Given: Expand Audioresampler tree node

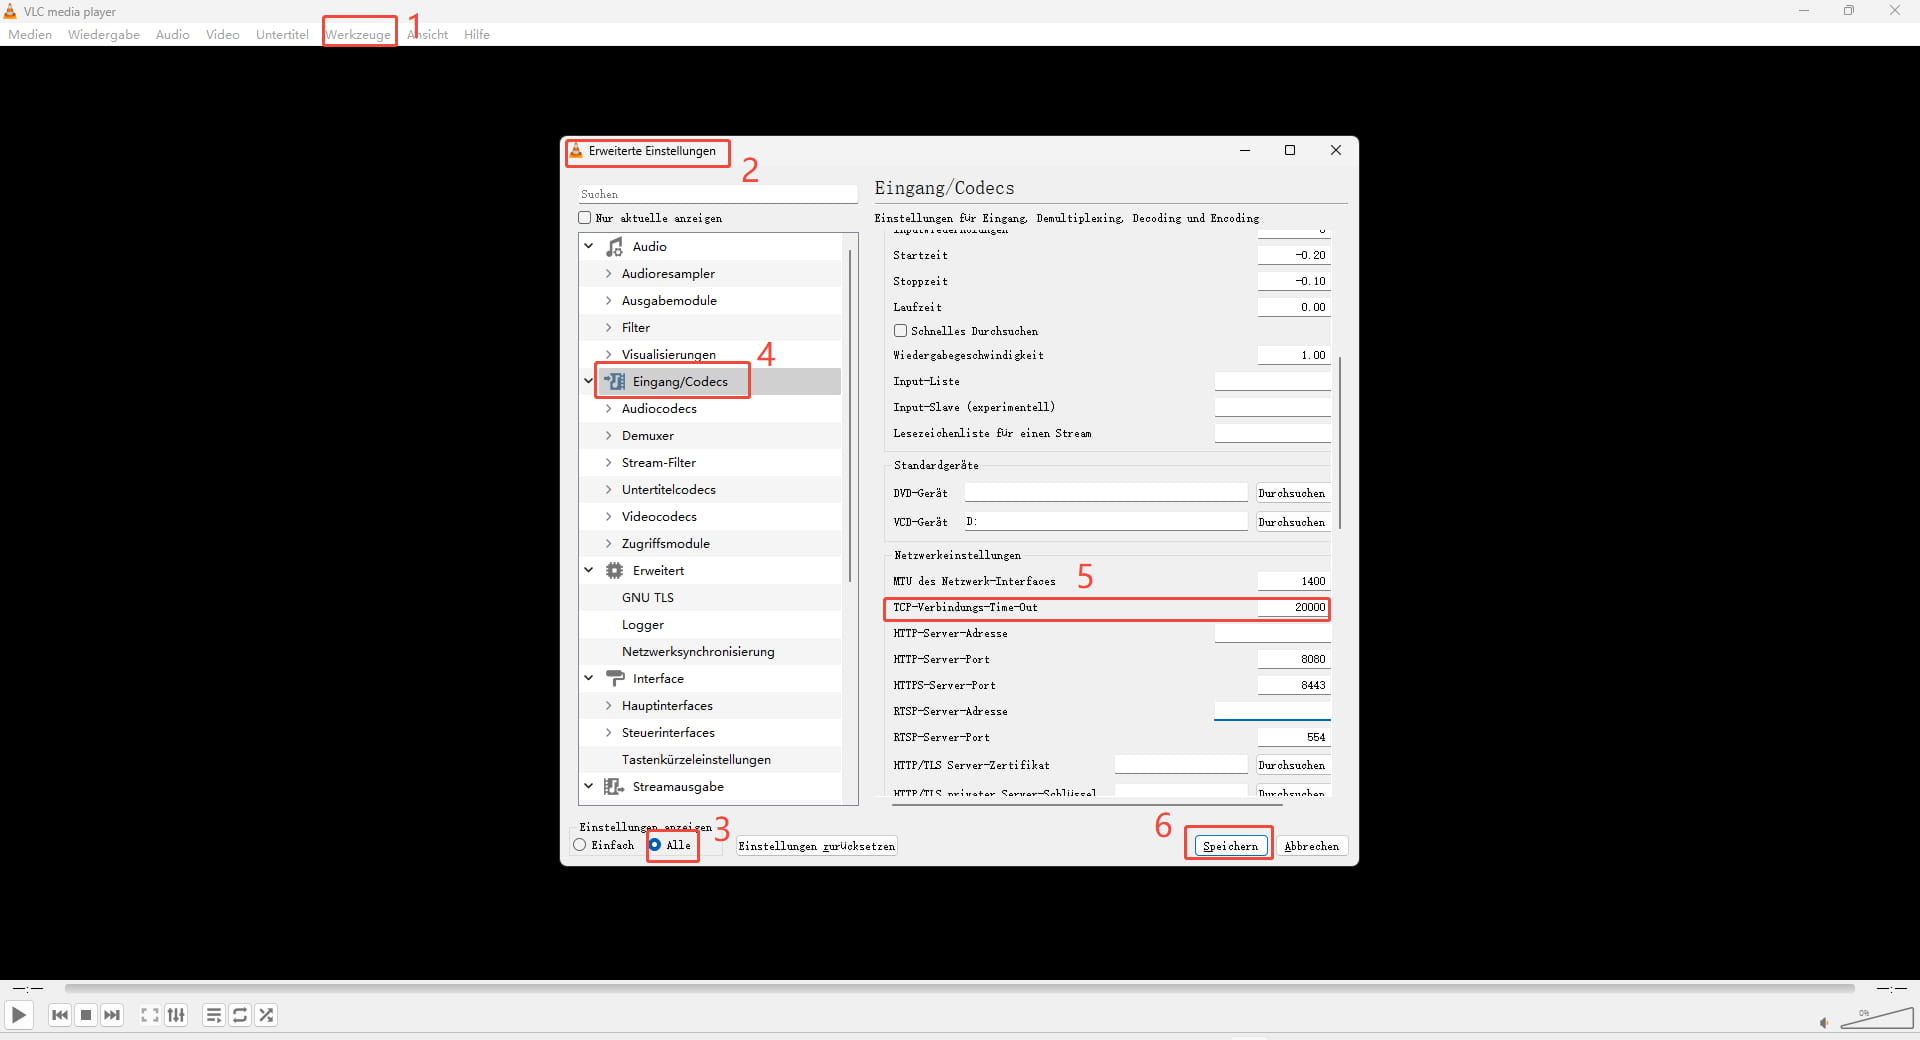Looking at the screenshot, I should (608, 274).
